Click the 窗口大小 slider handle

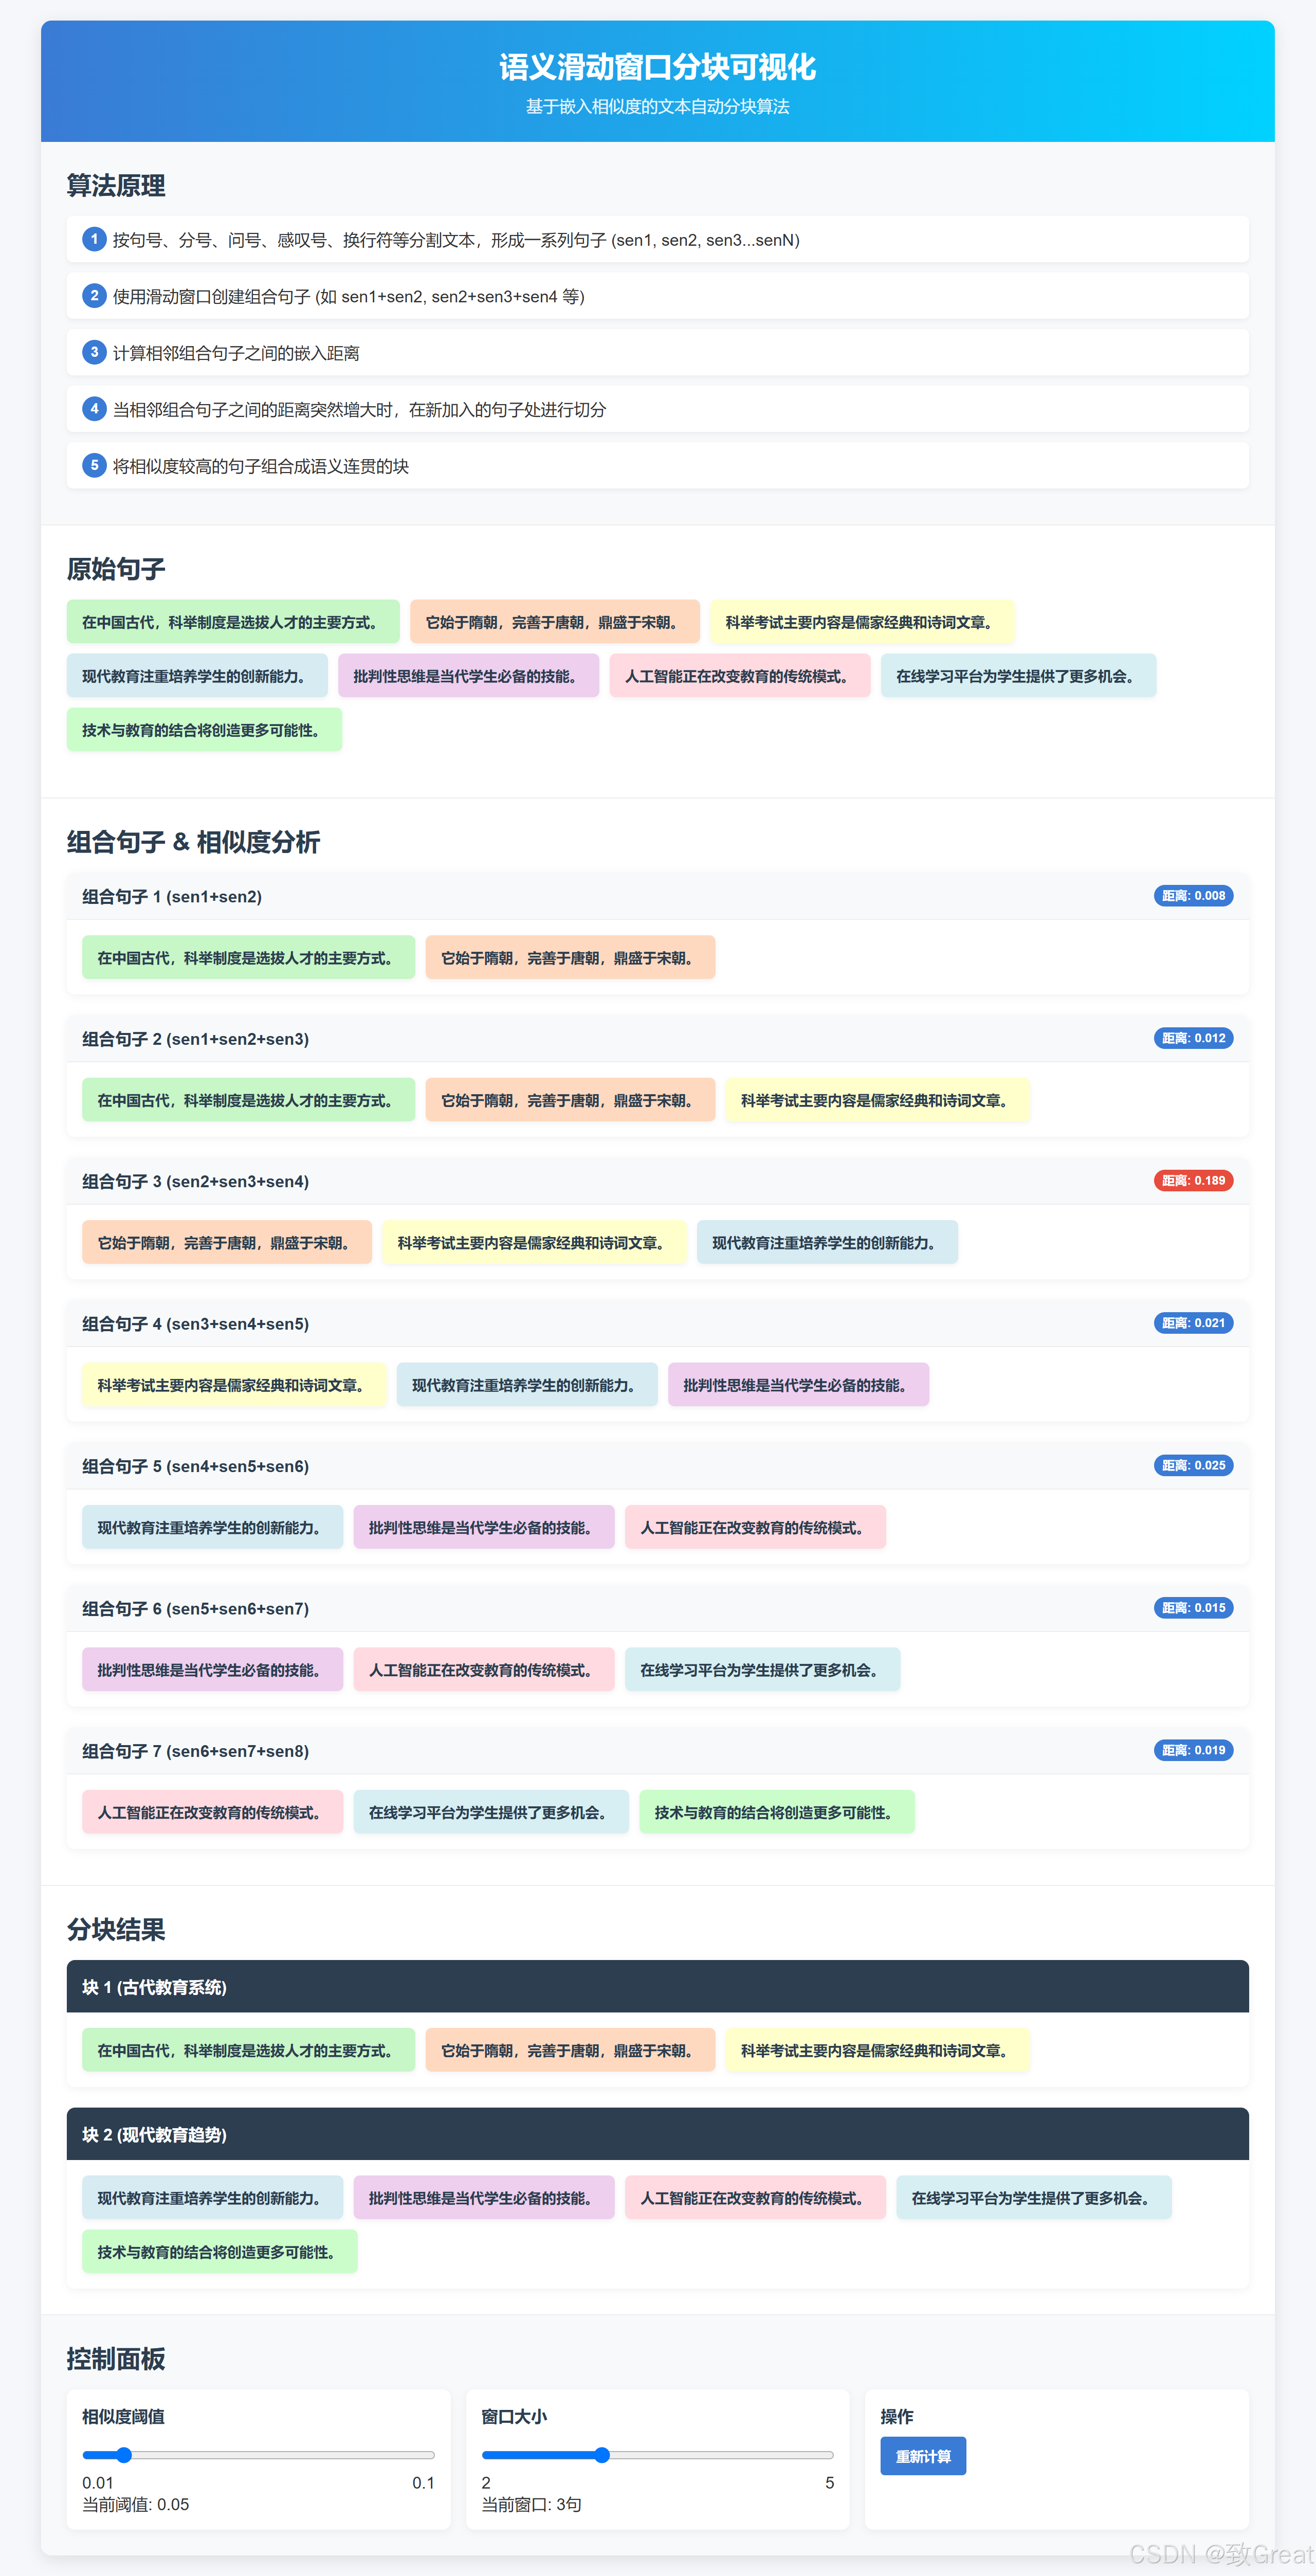click(x=602, y=2455)
